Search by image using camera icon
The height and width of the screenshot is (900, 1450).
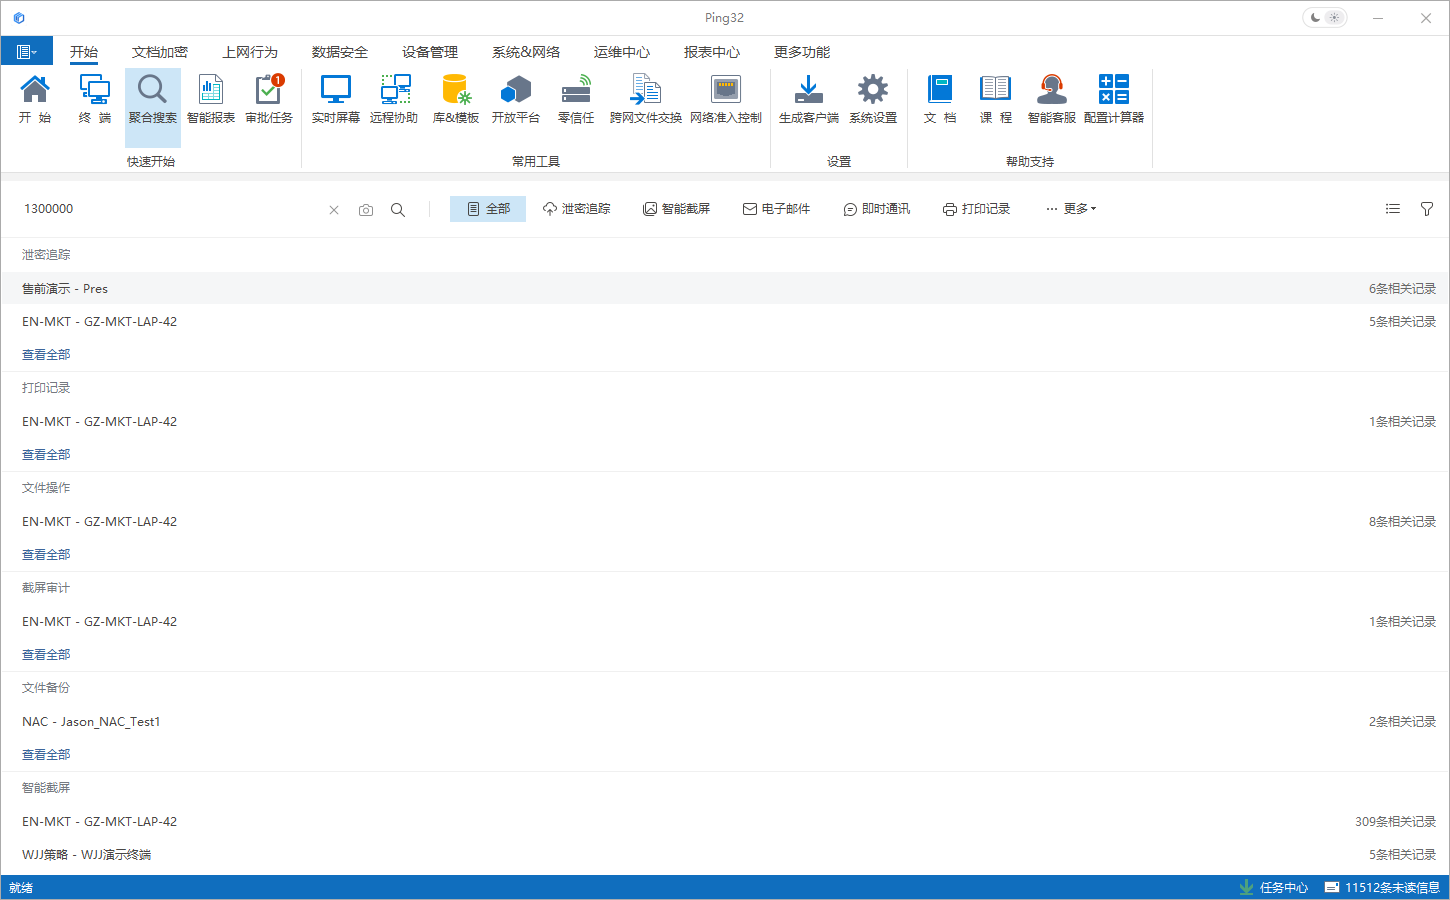[366, 210]
